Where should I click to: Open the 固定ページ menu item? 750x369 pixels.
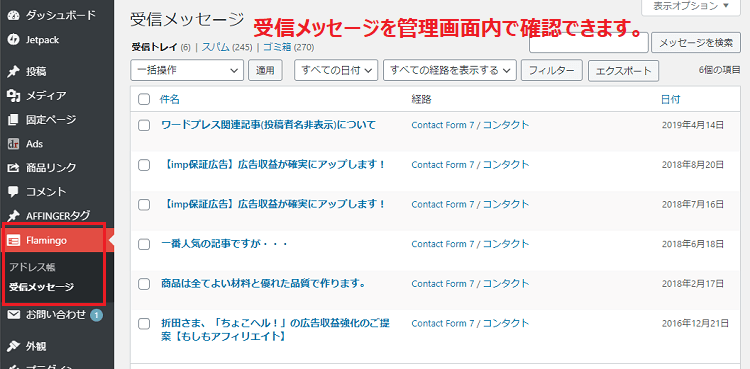pos(51,119)
